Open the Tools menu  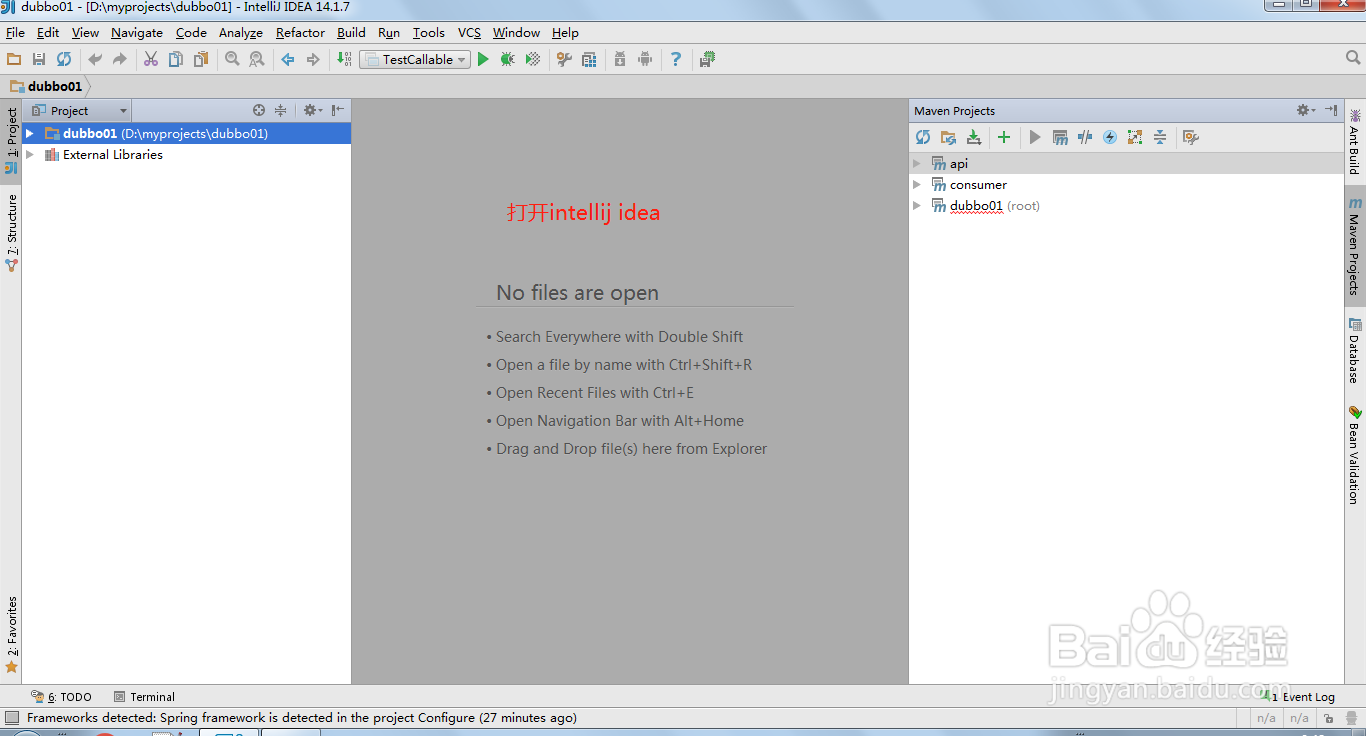(x=428, y=32)
